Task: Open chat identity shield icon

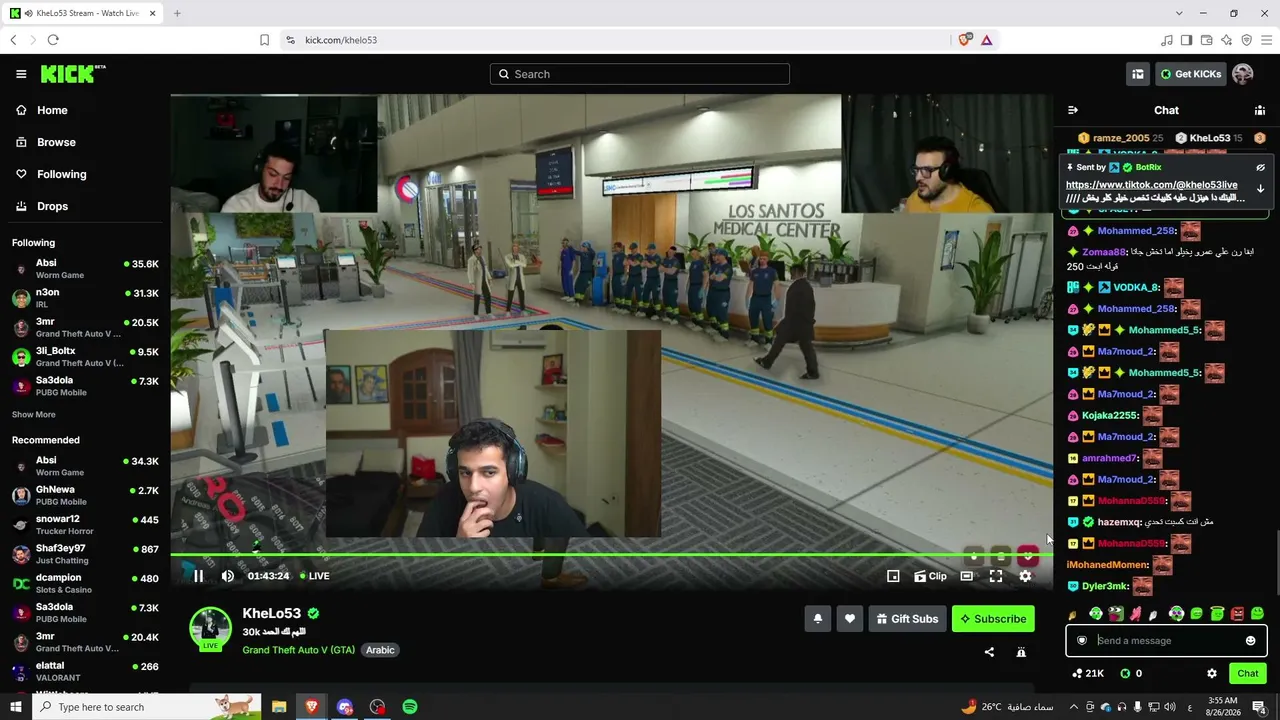Action: 1081,641
